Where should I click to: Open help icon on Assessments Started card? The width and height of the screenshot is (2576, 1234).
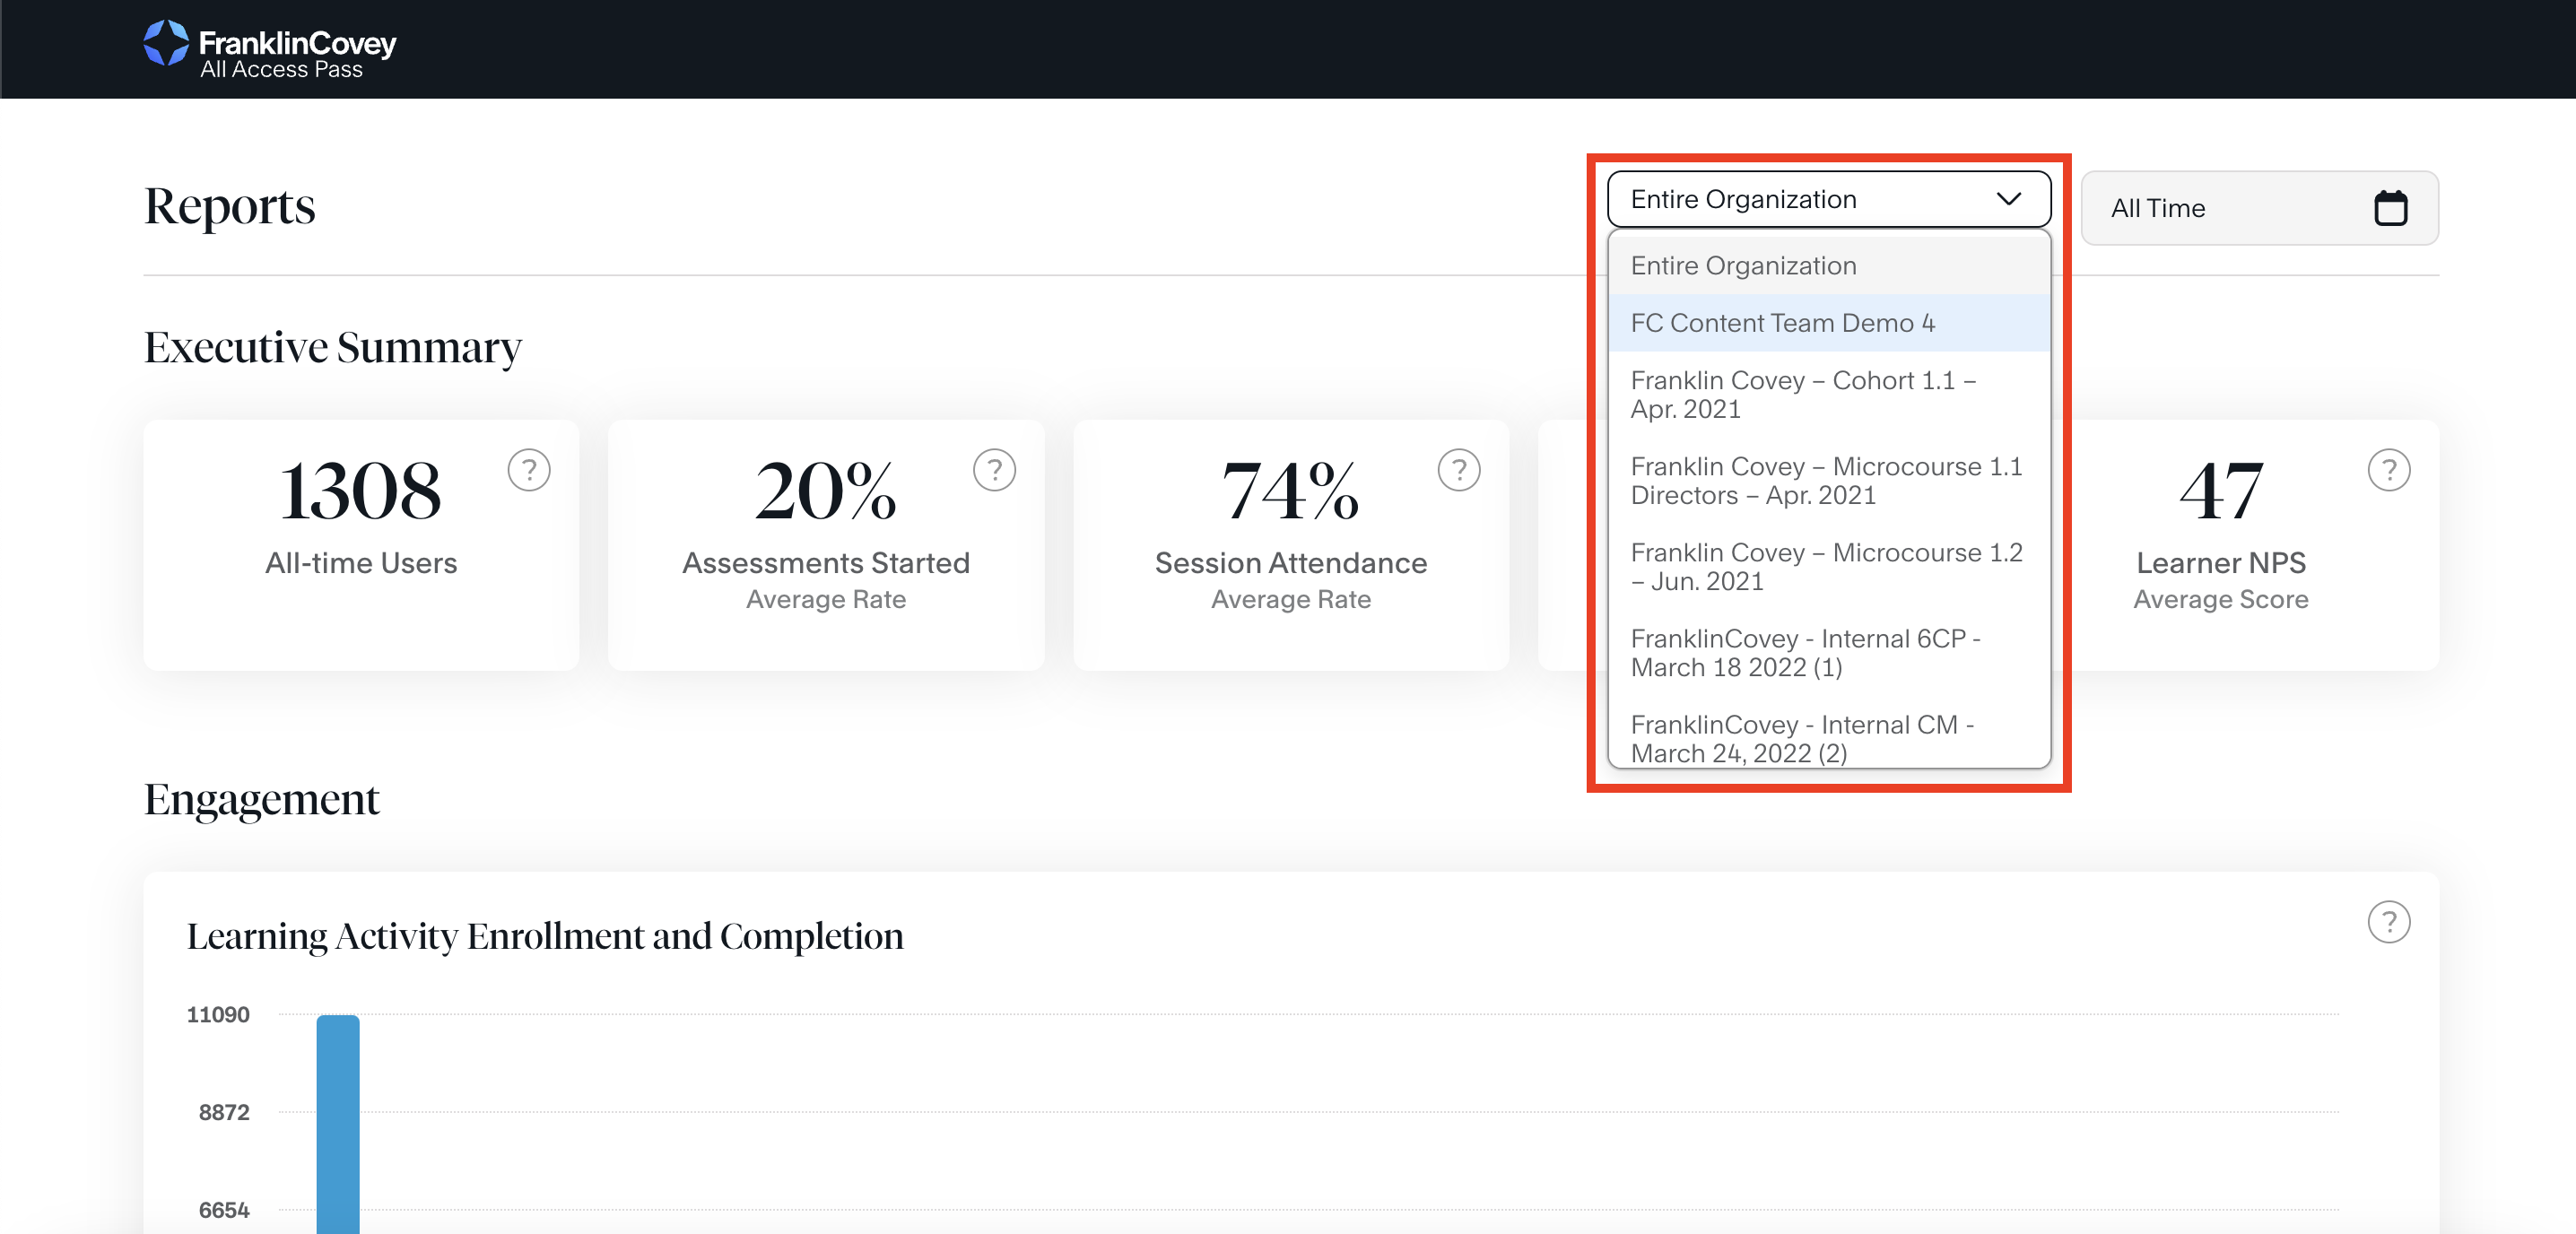point(994,470)
